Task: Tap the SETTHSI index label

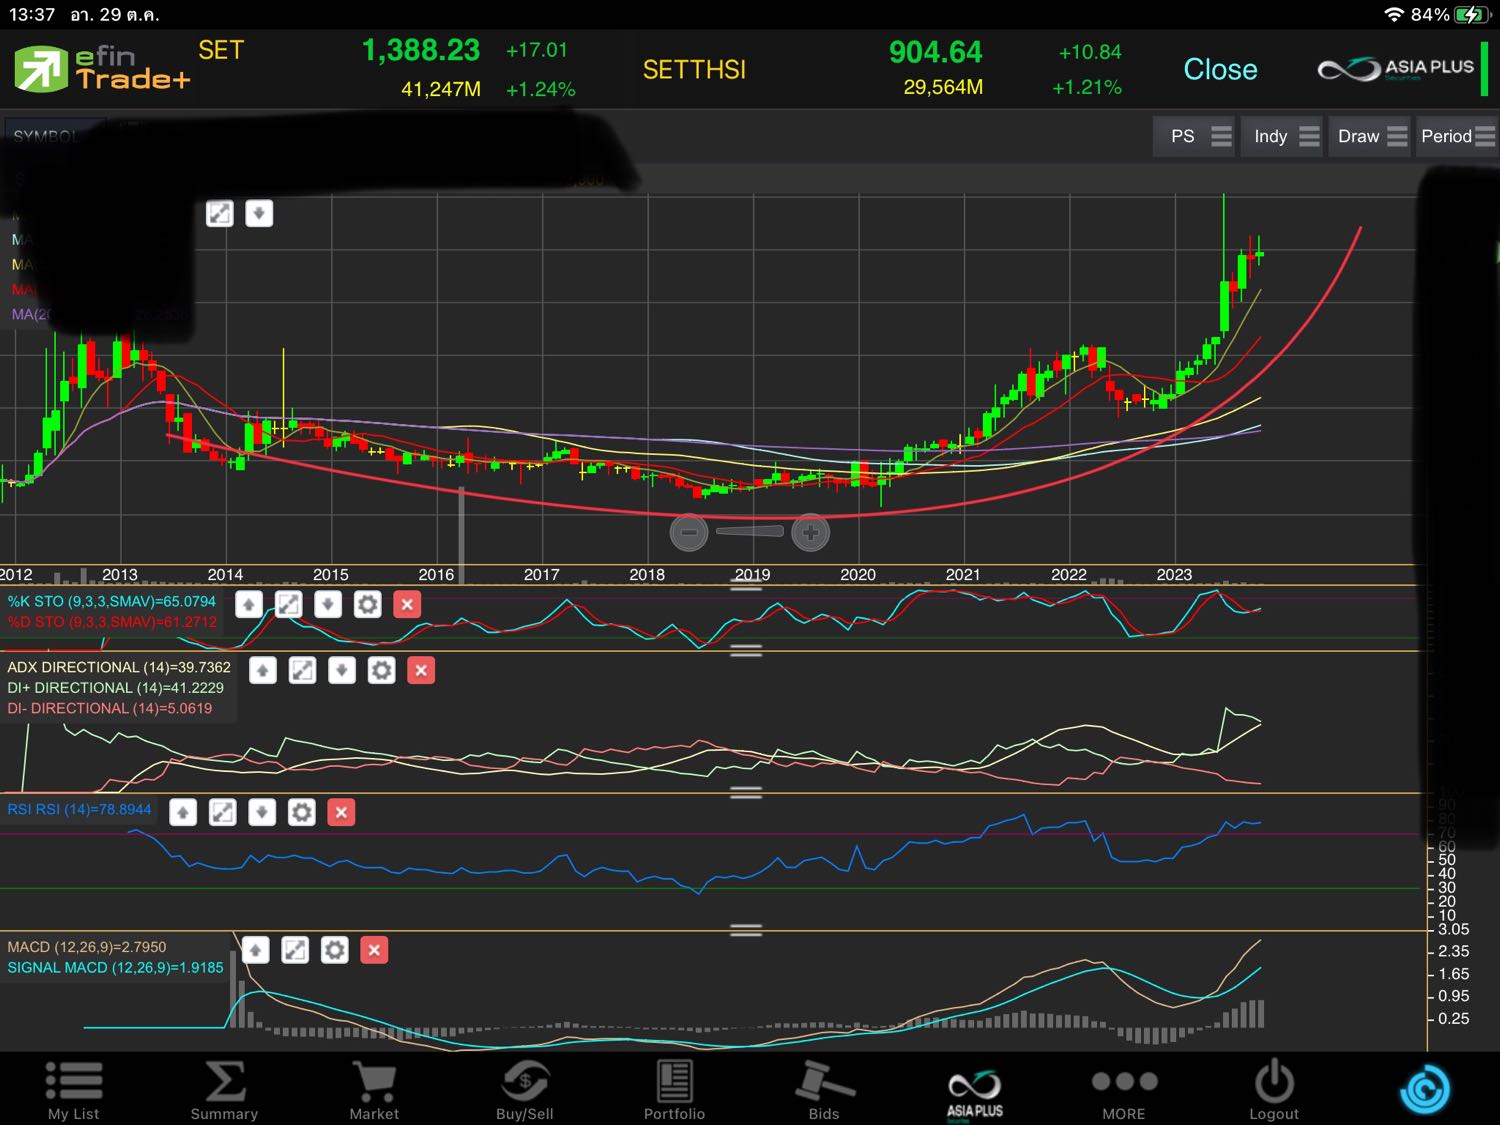Action: pyautogui.click(x=694, y=70)
